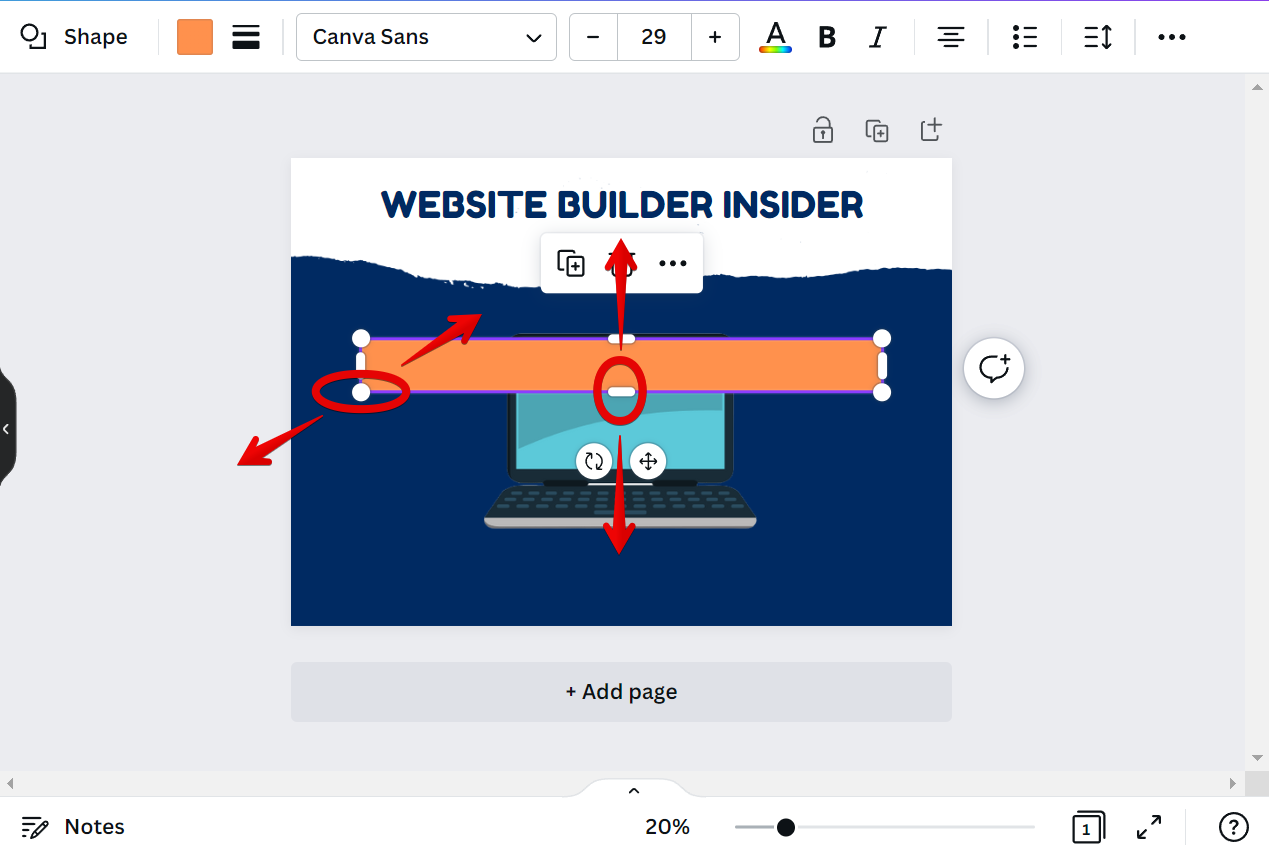Click the horizontal scrollbar left arrow
The width and height of the screenshot is (1269, 853).
[x=10, y=783]
